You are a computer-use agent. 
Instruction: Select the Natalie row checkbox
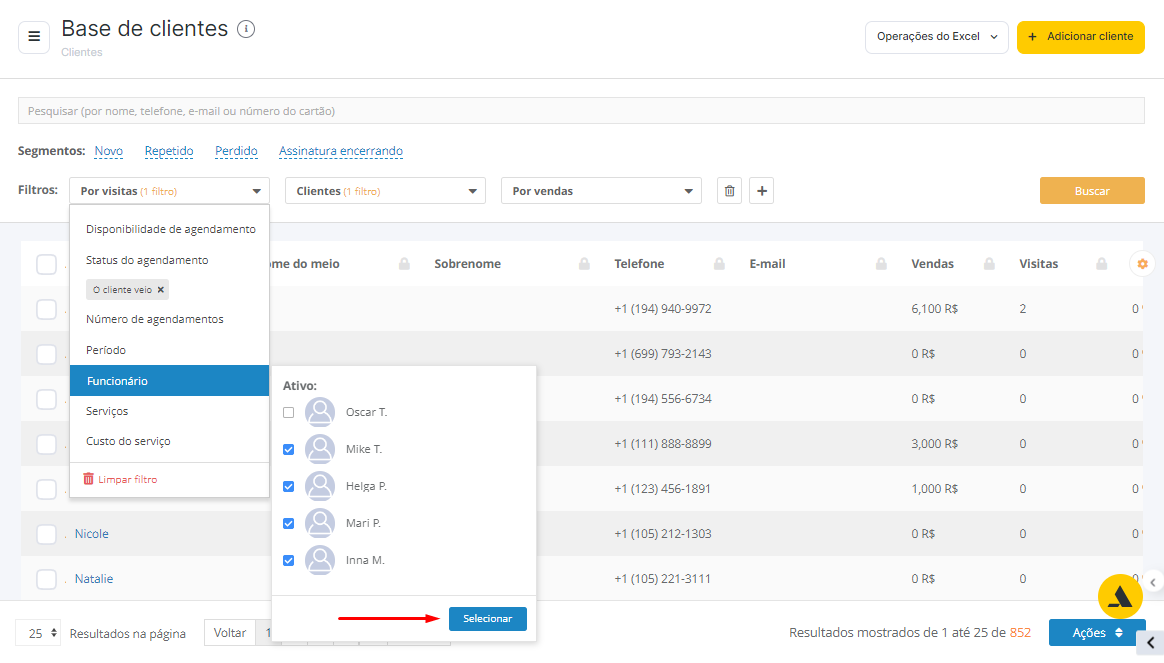point(46,579)
